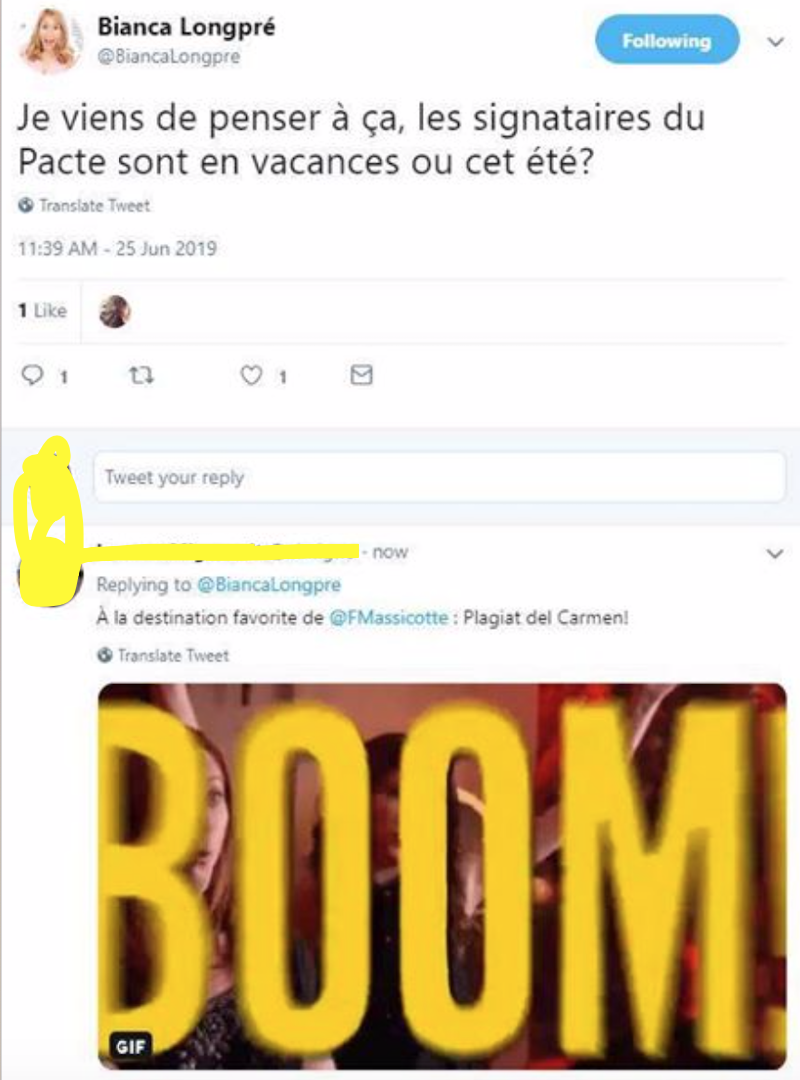Image resolution: width=800 pixels, height=1080 pixels.
Task: View the 1 Like list
Action: (43, 311)
